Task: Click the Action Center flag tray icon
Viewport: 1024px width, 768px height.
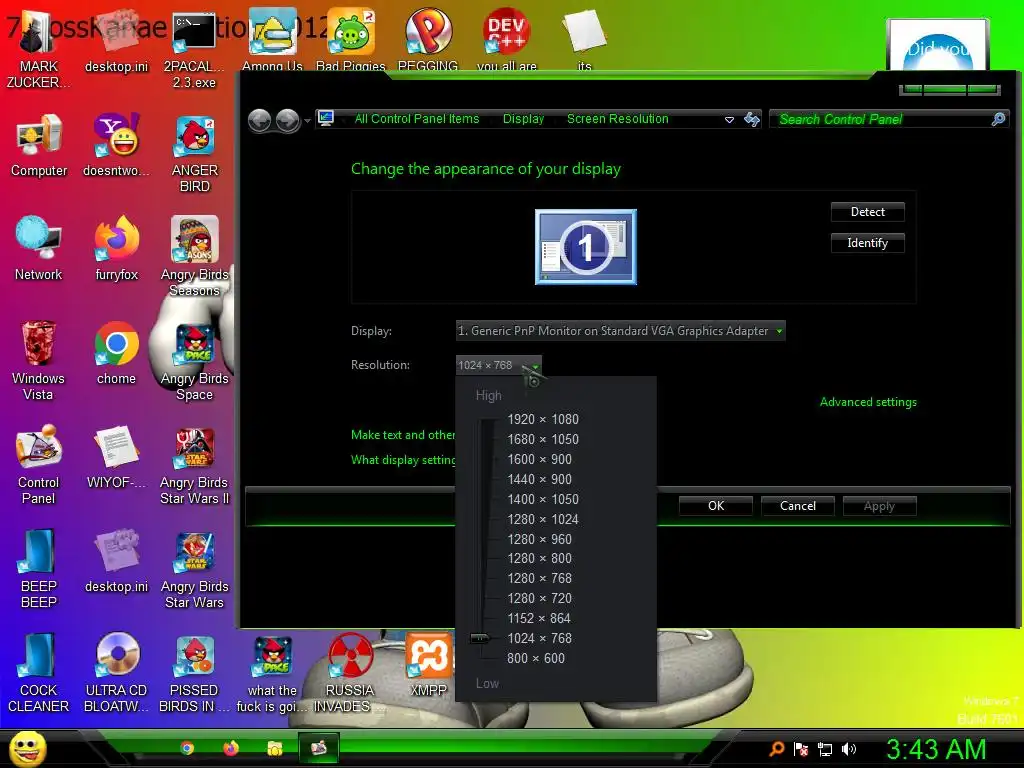Action: coord(801,749)
